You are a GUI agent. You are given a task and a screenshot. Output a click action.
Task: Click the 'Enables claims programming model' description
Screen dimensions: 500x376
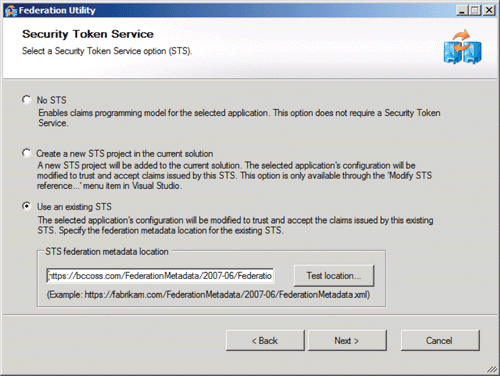tap(239, 118)
